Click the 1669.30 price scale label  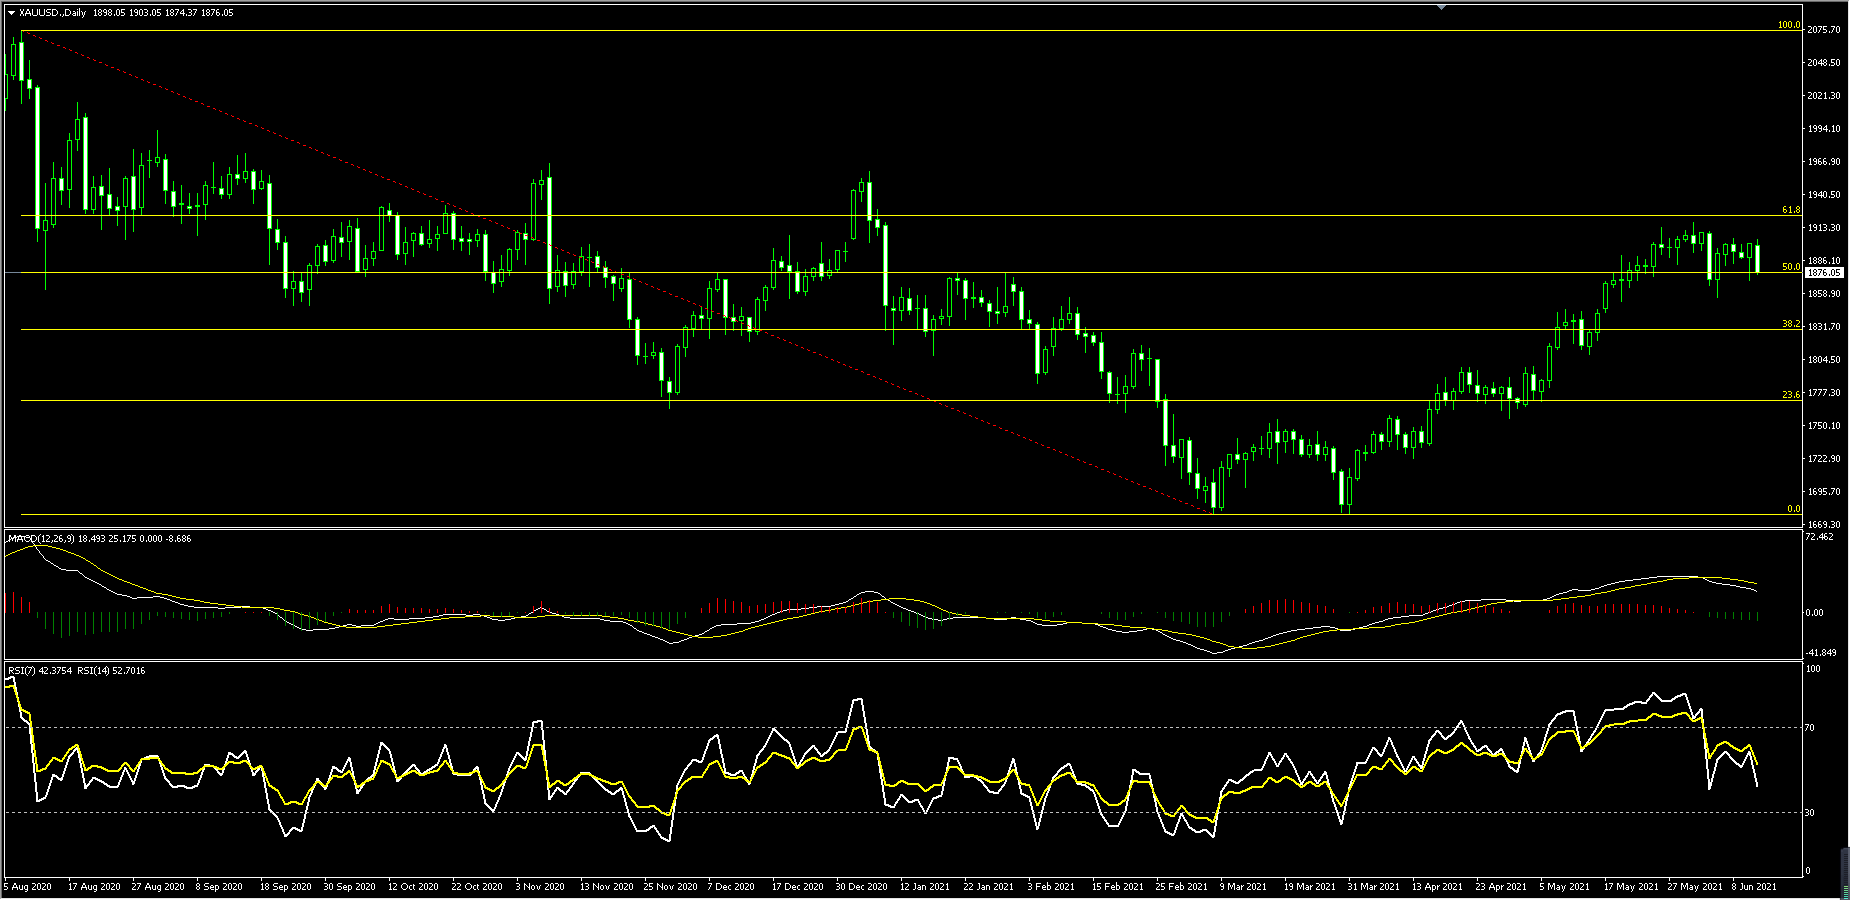1825,525
